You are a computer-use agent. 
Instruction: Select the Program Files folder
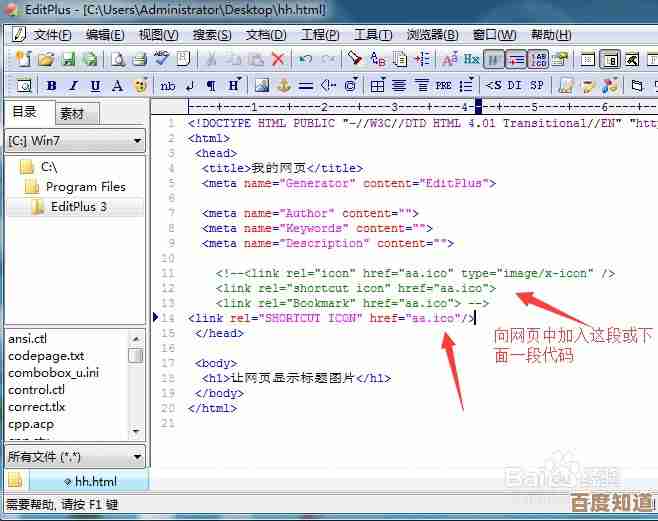(x=85, y=186)
